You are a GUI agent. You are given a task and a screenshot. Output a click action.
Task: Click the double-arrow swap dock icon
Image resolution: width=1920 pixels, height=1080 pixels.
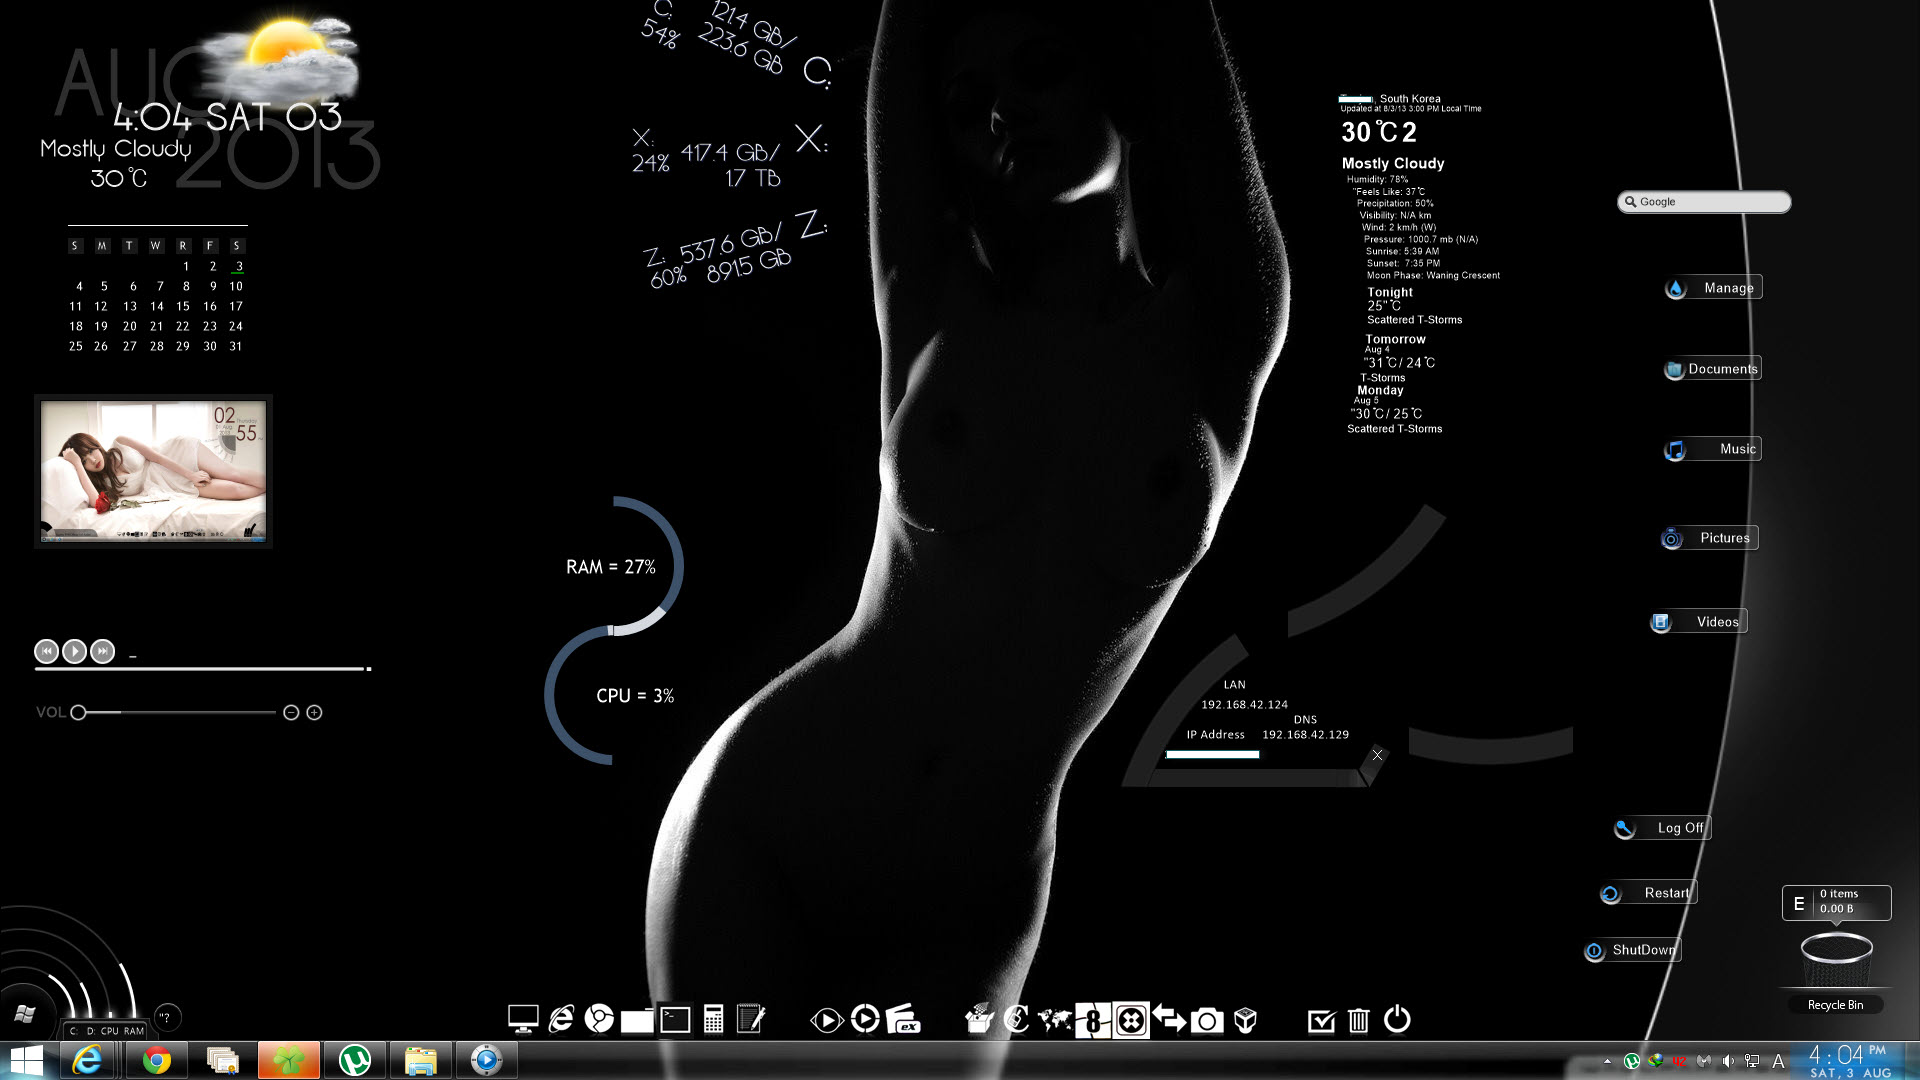point(1169,1019)
